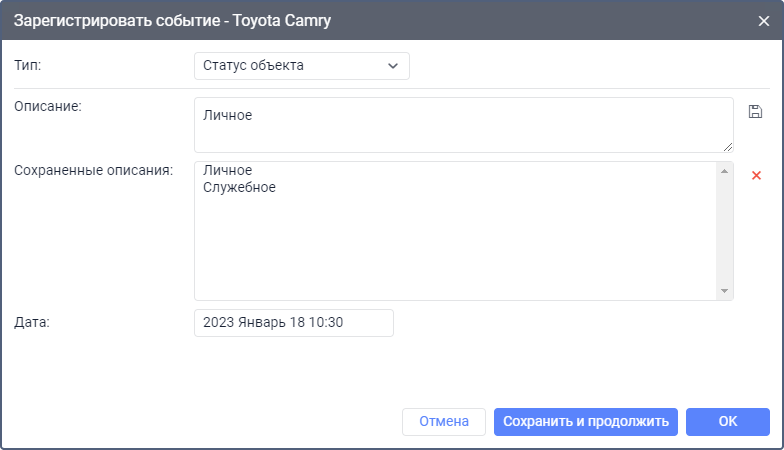The image size is (784, 450).
Task: Click the red X delete saved description icon
Action: [x=756, y=175]
